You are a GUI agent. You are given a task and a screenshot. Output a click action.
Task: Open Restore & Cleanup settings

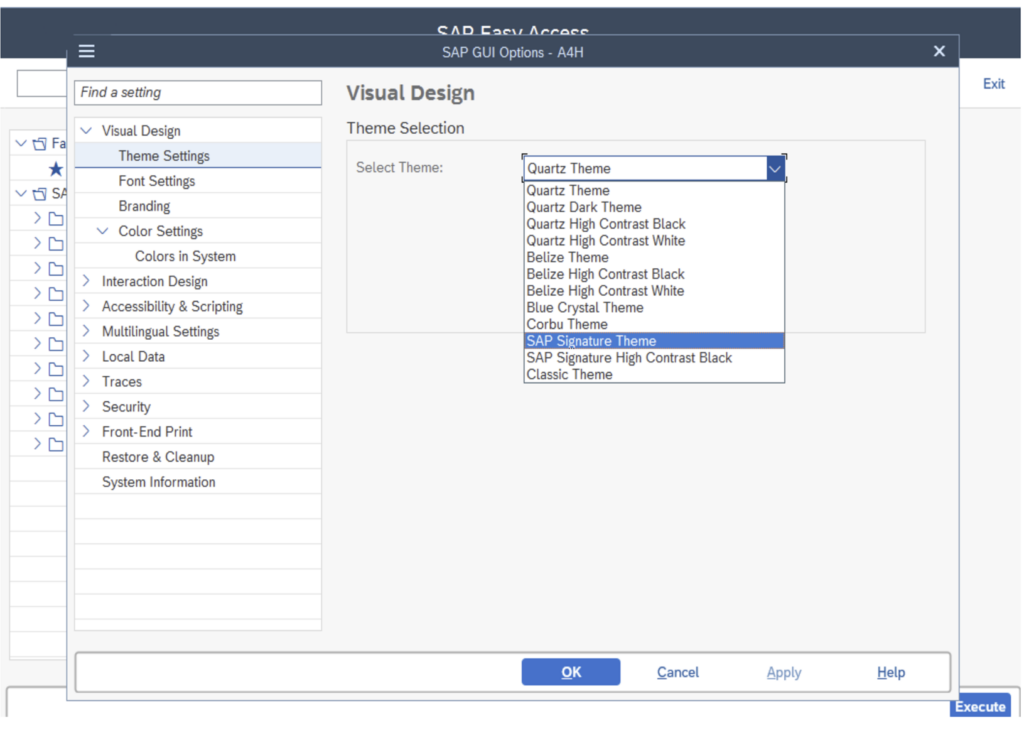[158, 457]
